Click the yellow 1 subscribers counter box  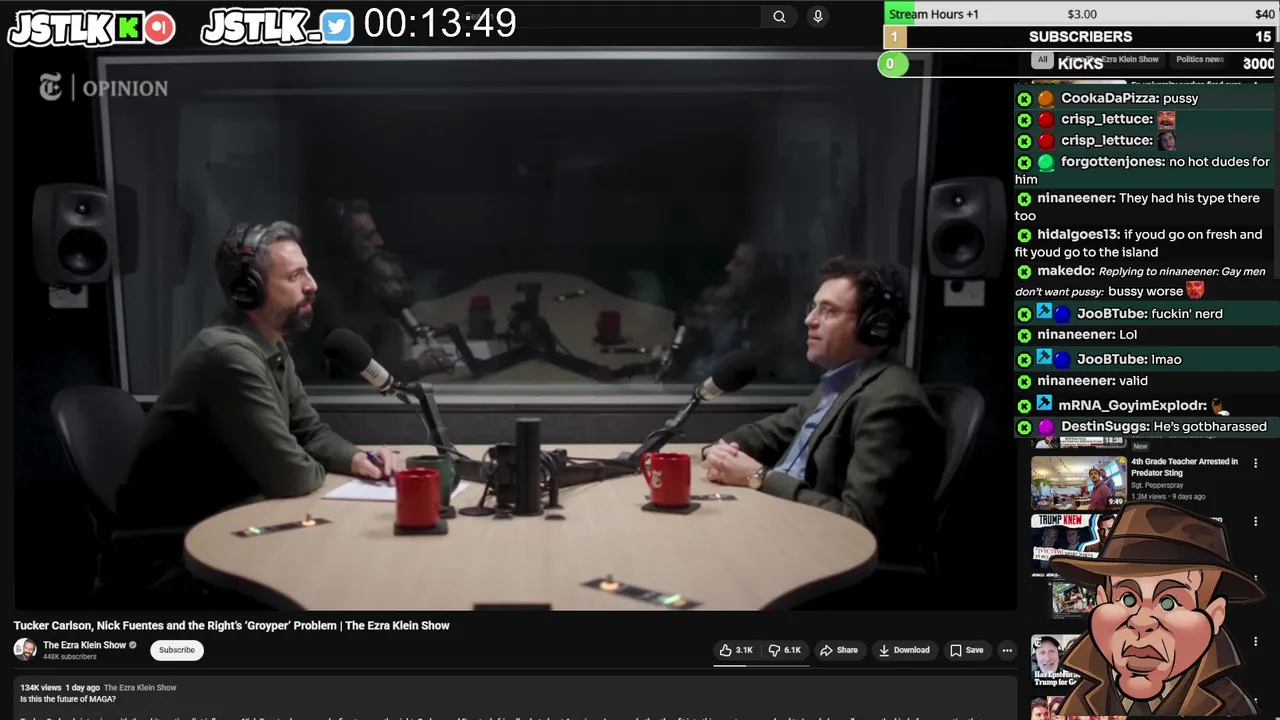pos(893,37)
